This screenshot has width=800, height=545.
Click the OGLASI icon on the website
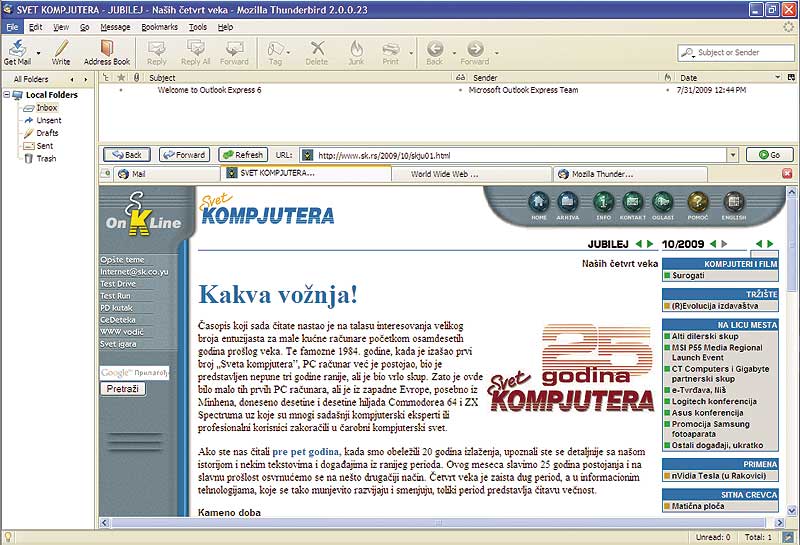pos(662,202)
